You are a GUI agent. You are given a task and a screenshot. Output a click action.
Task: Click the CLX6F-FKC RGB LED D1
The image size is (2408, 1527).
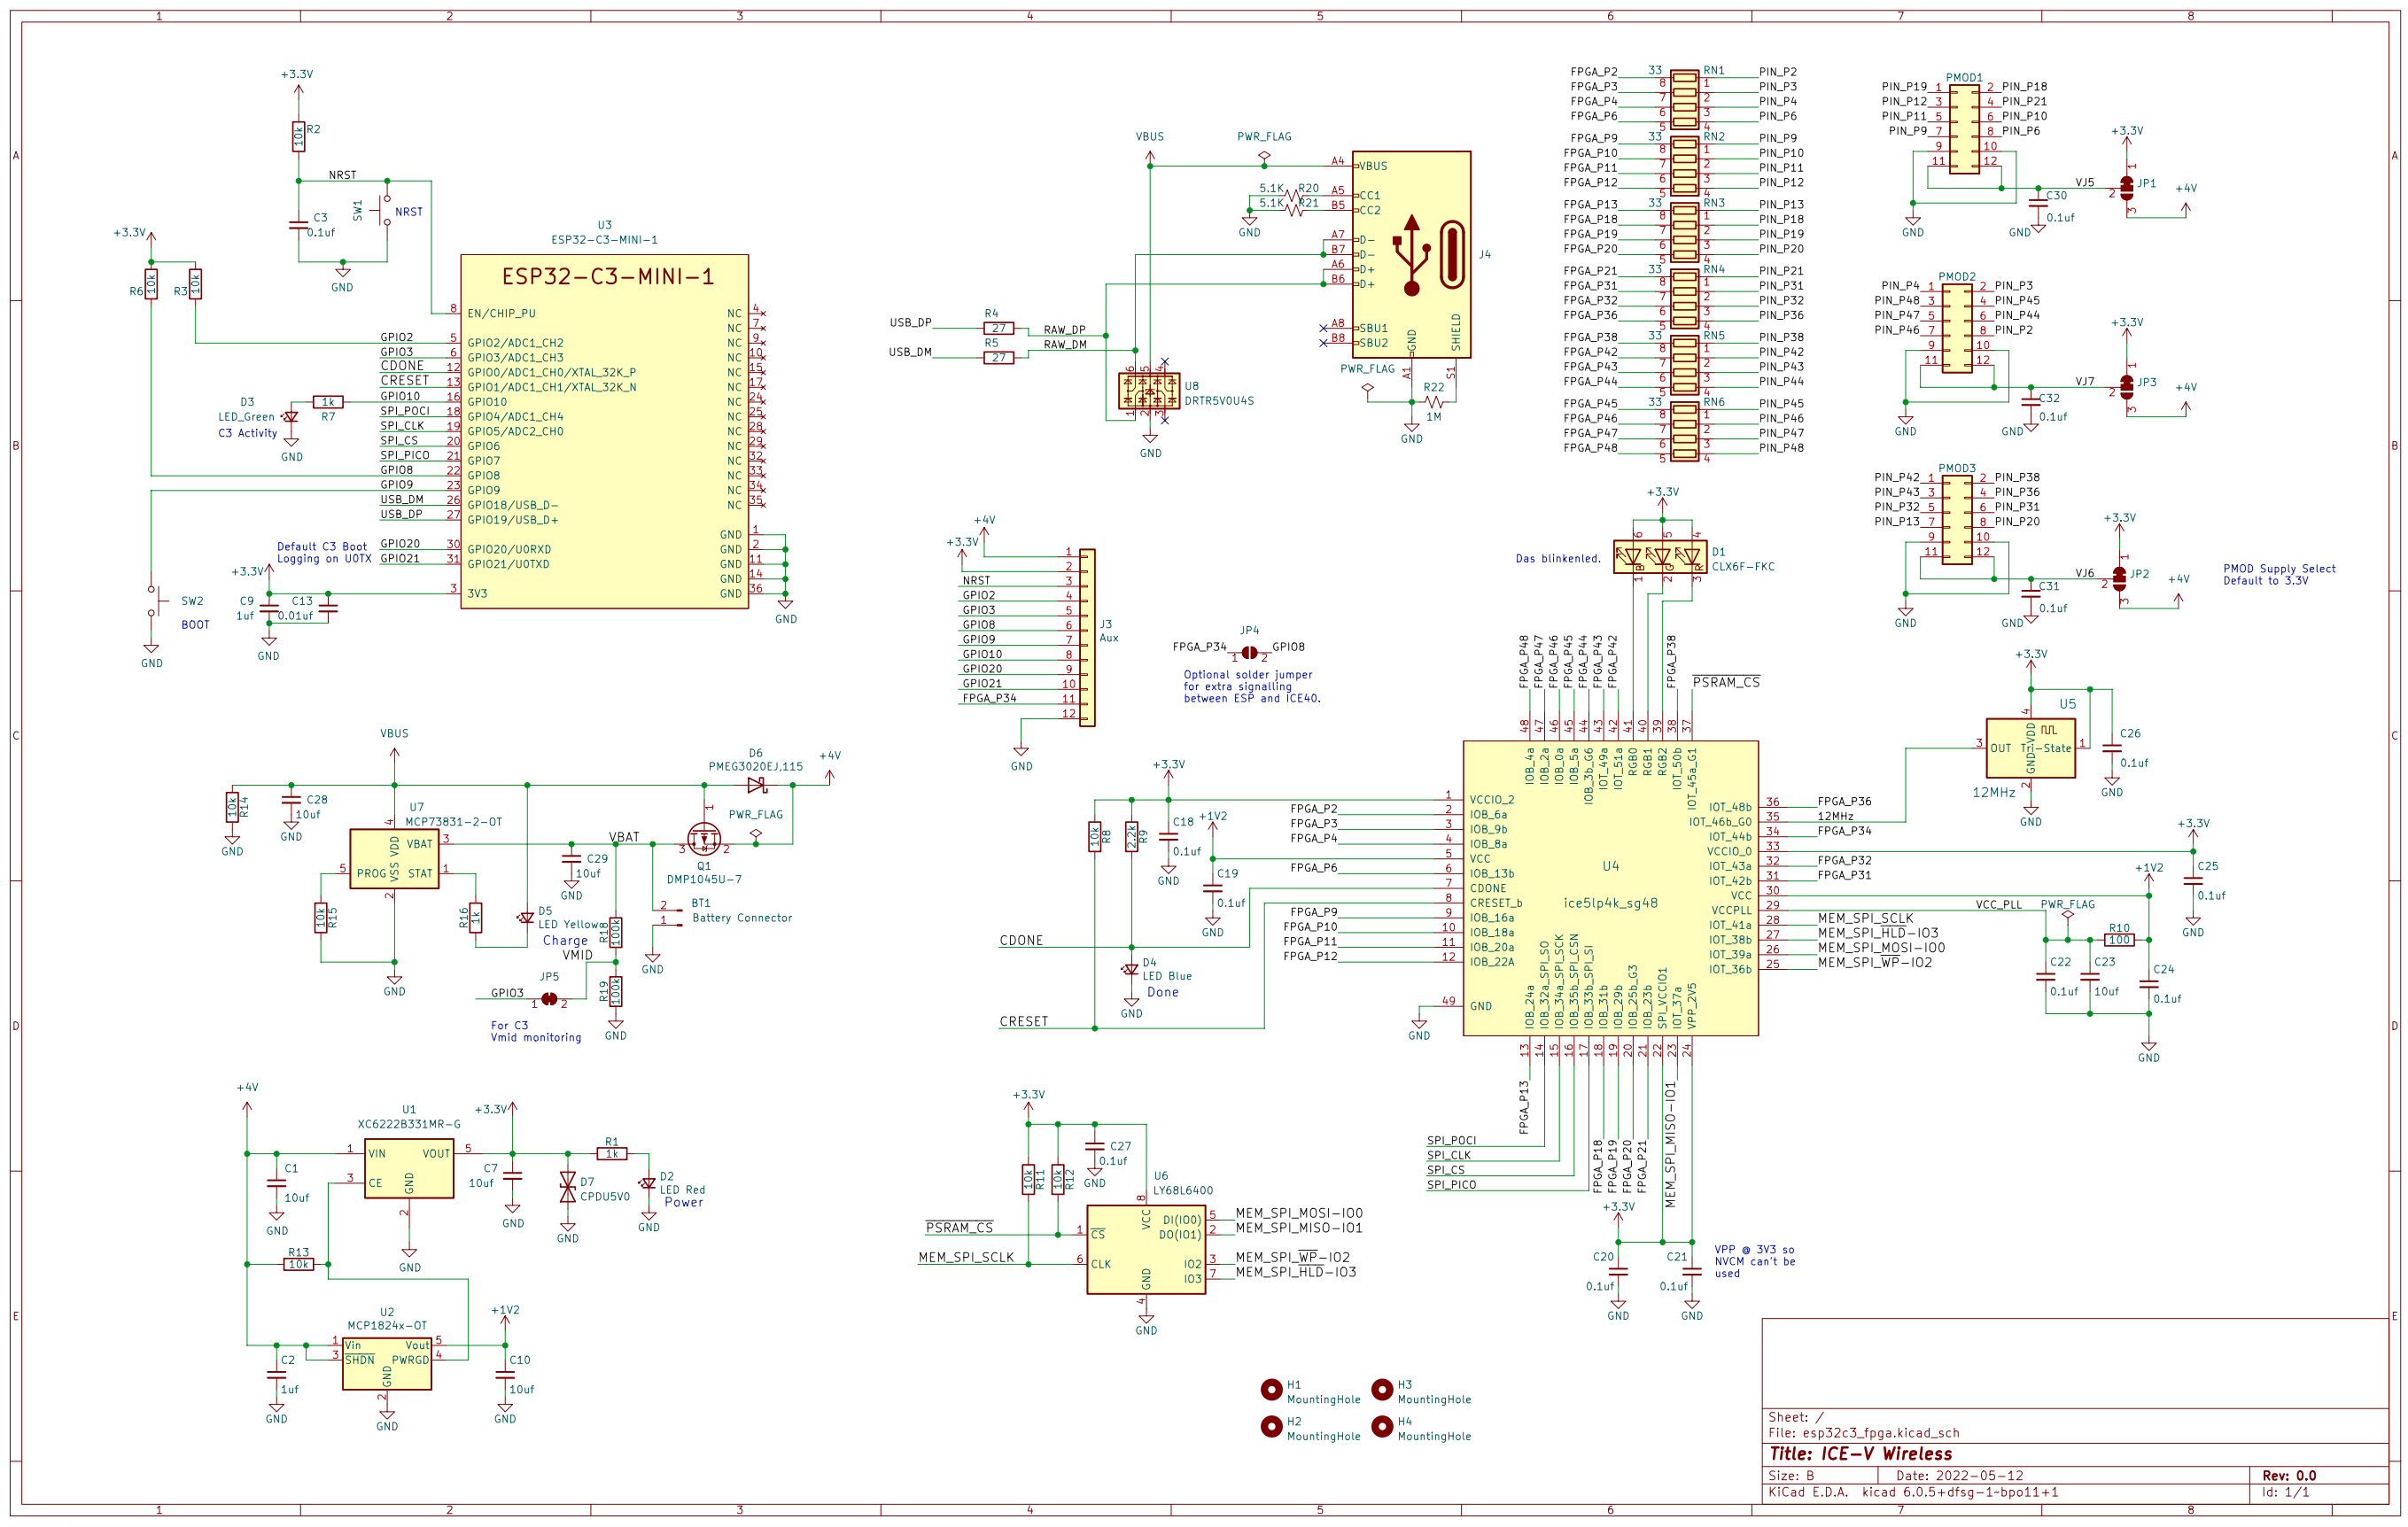(x=1662, y=556)
